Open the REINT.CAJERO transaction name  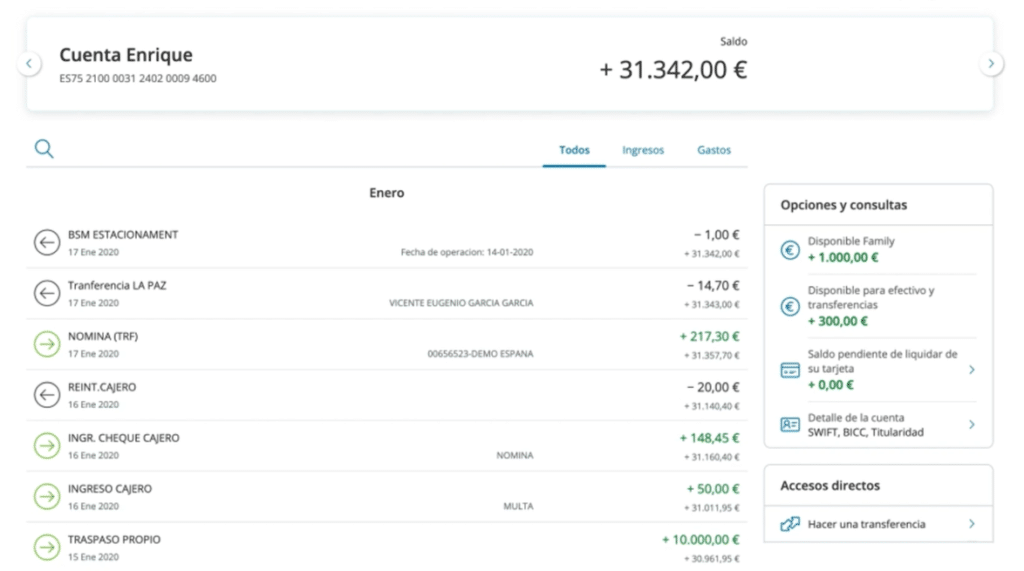102,387
